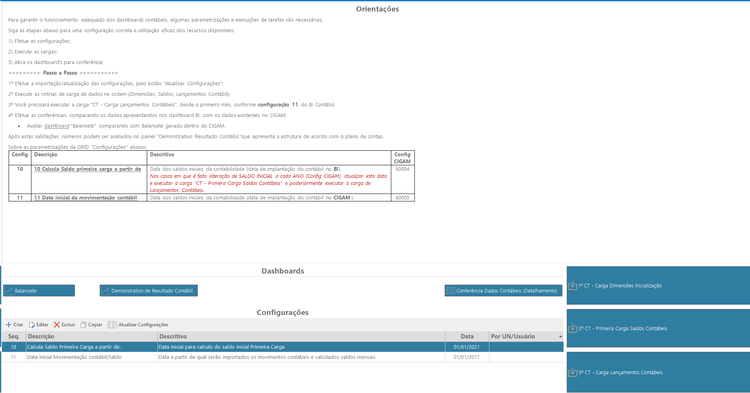Sort grid by Seq. column header
Screen dimensions: 750x393
[x=14, y=337]
